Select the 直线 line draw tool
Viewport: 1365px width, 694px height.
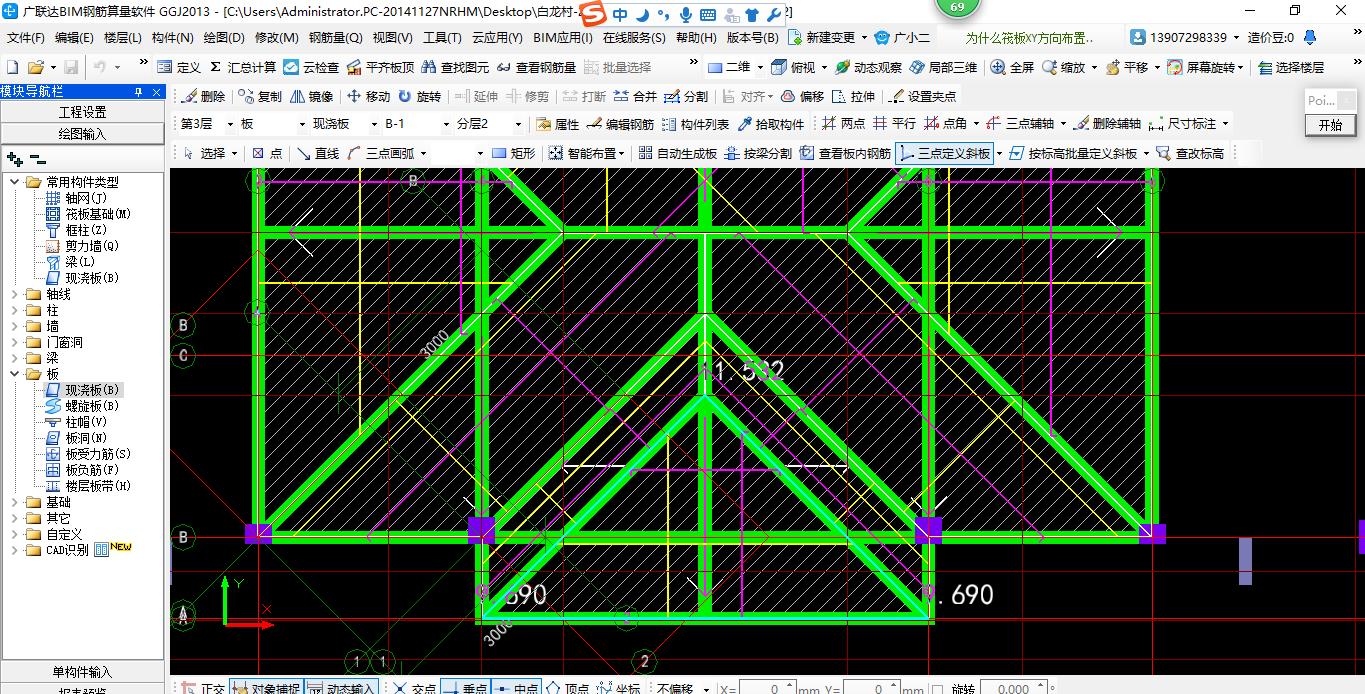point(317,153)
